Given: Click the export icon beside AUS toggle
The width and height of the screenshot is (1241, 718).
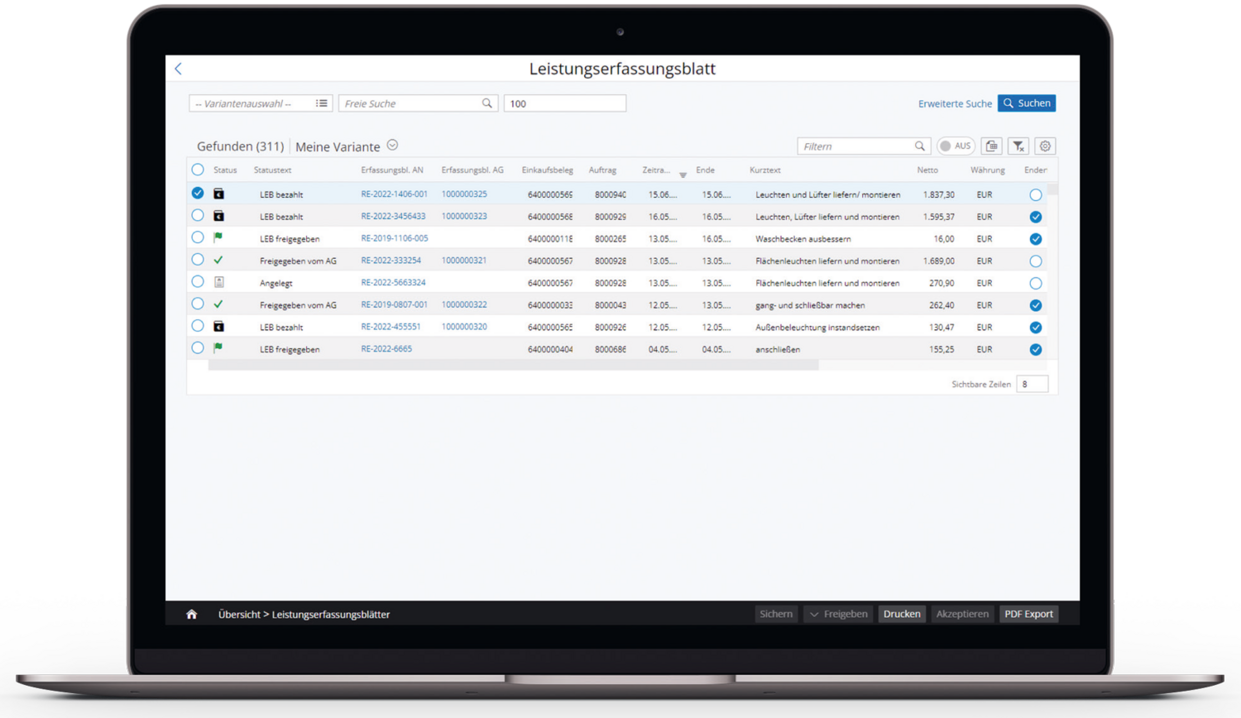Looking at the screenshot, I should 991,146.
